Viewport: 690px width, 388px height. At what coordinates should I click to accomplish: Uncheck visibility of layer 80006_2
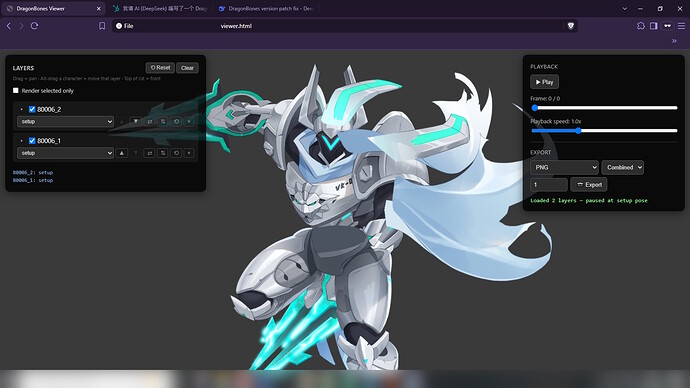(32, 109)
